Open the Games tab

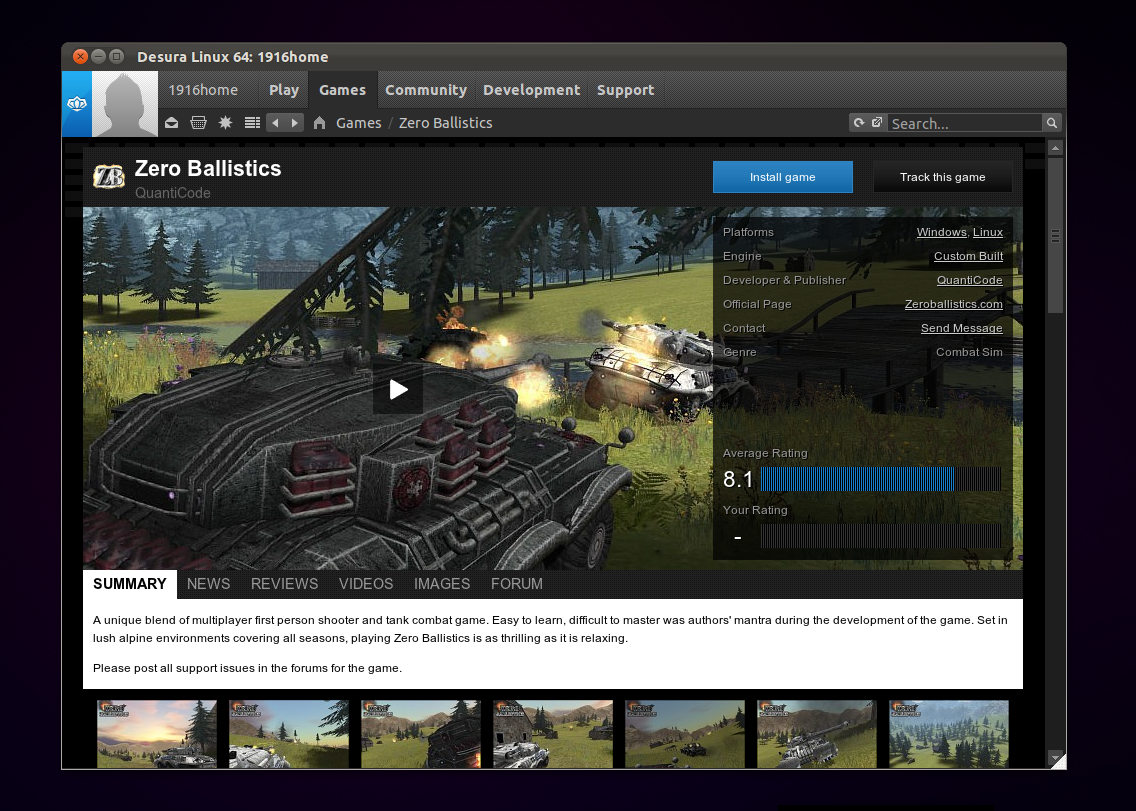pyautogui.click(x=343, y=90)
